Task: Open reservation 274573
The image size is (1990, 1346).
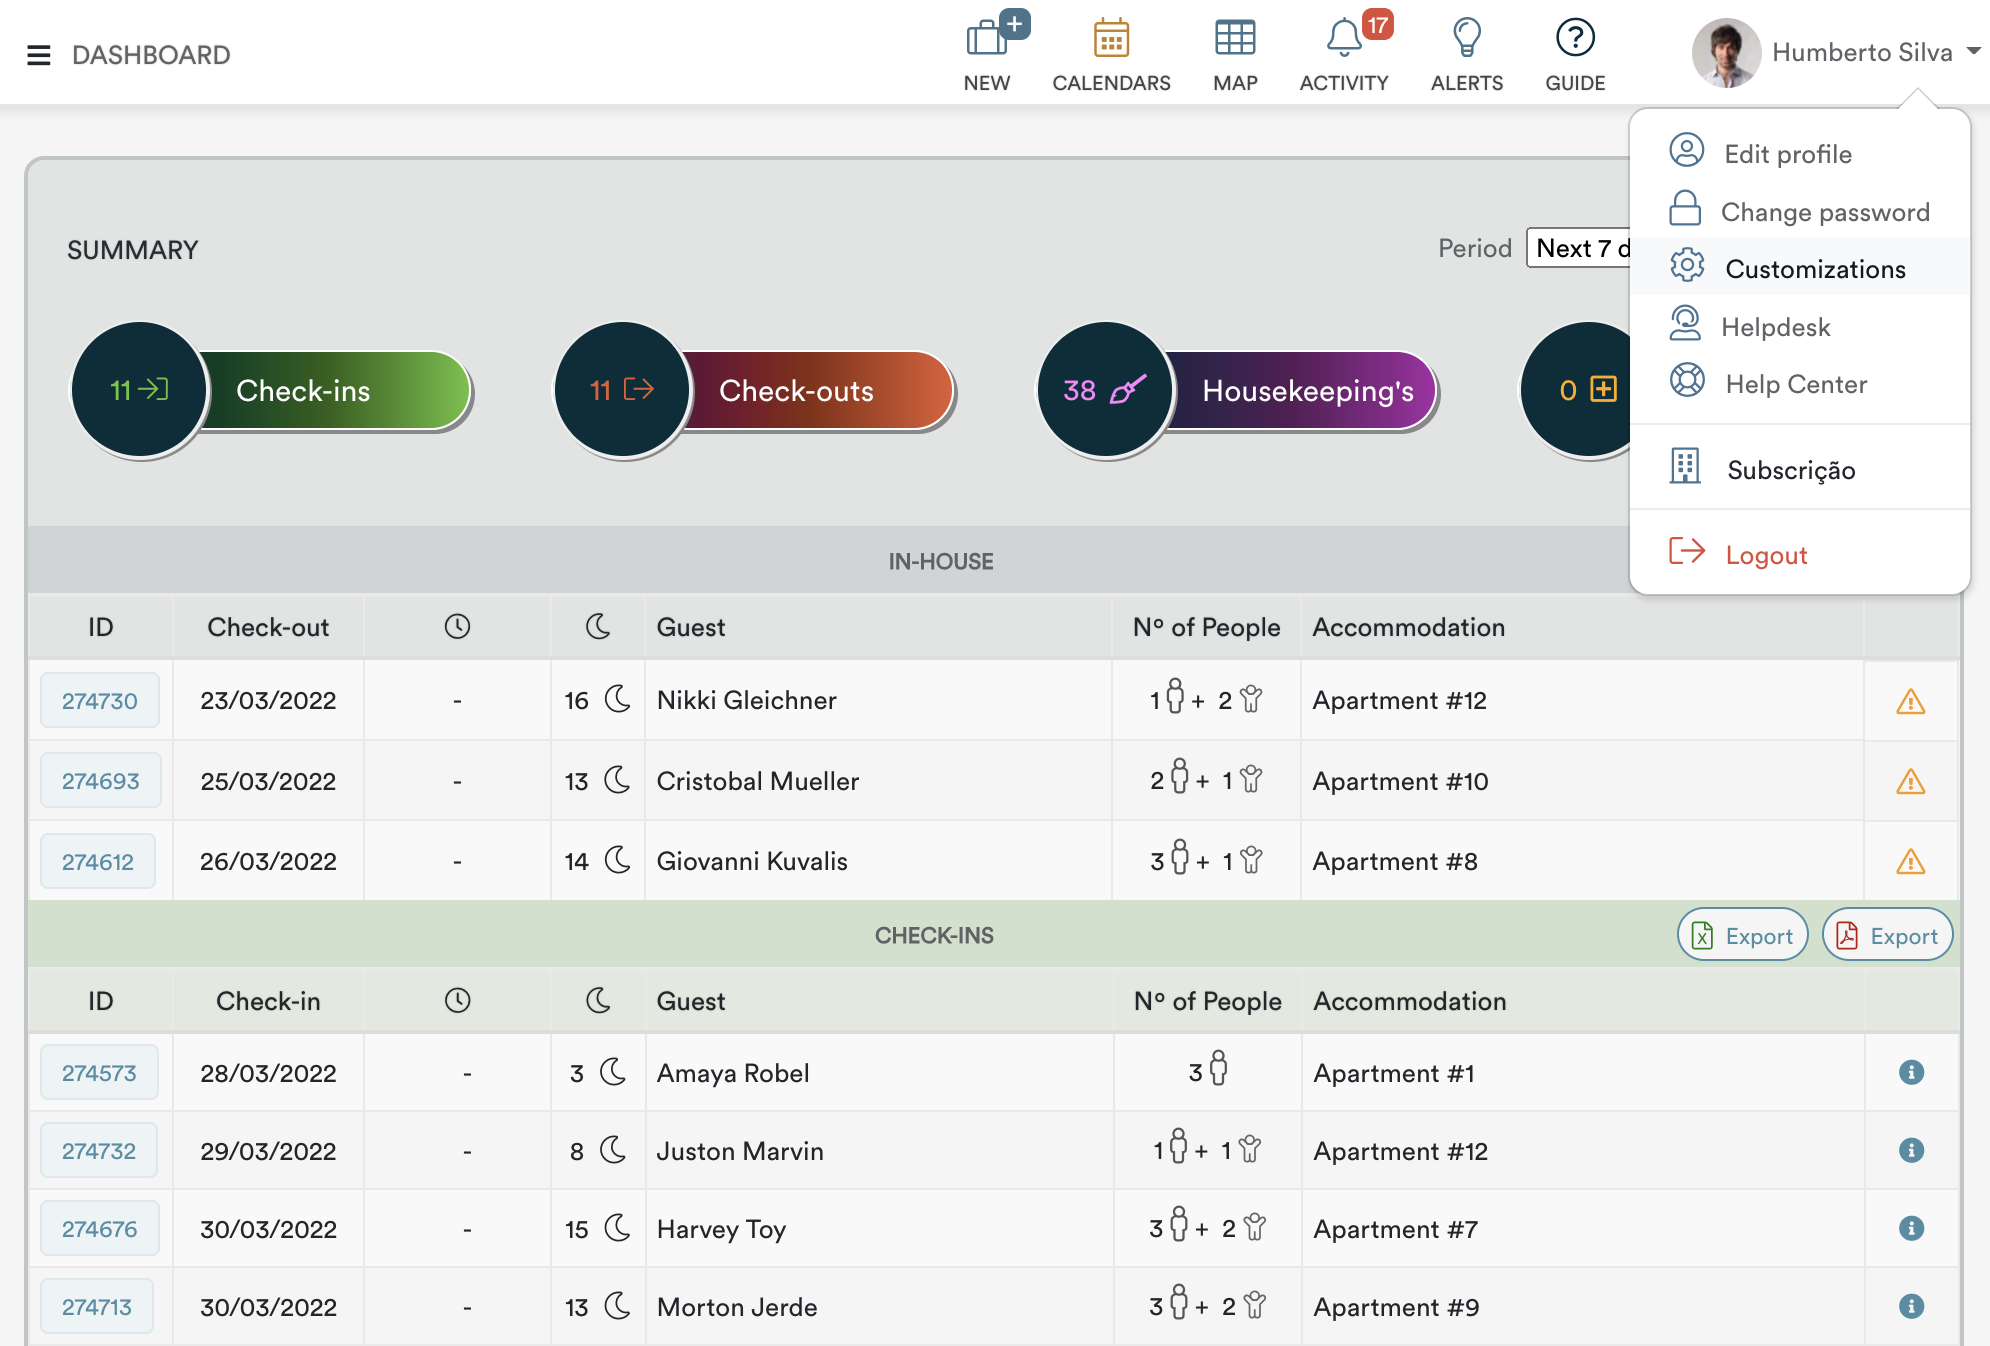Action: click(99, 1072)
